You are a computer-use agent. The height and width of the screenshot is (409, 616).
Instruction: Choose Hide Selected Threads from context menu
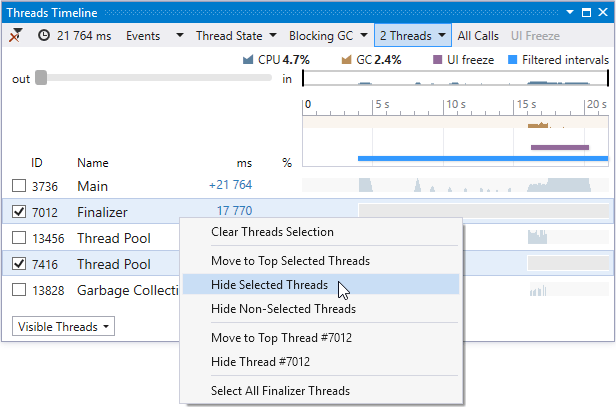click(269, 285)
